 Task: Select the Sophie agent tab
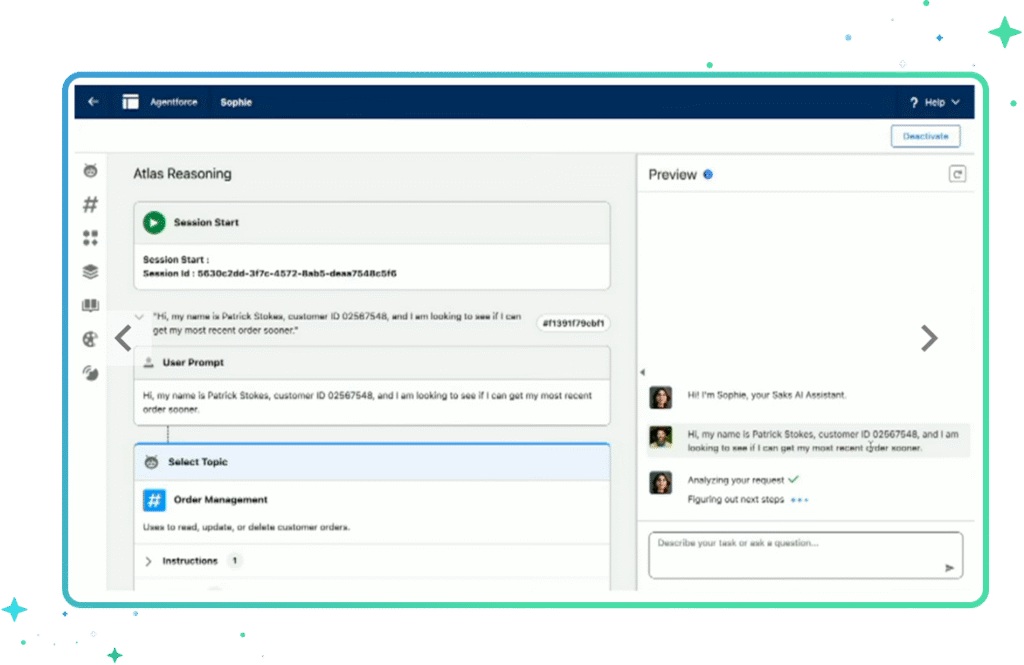236,103
